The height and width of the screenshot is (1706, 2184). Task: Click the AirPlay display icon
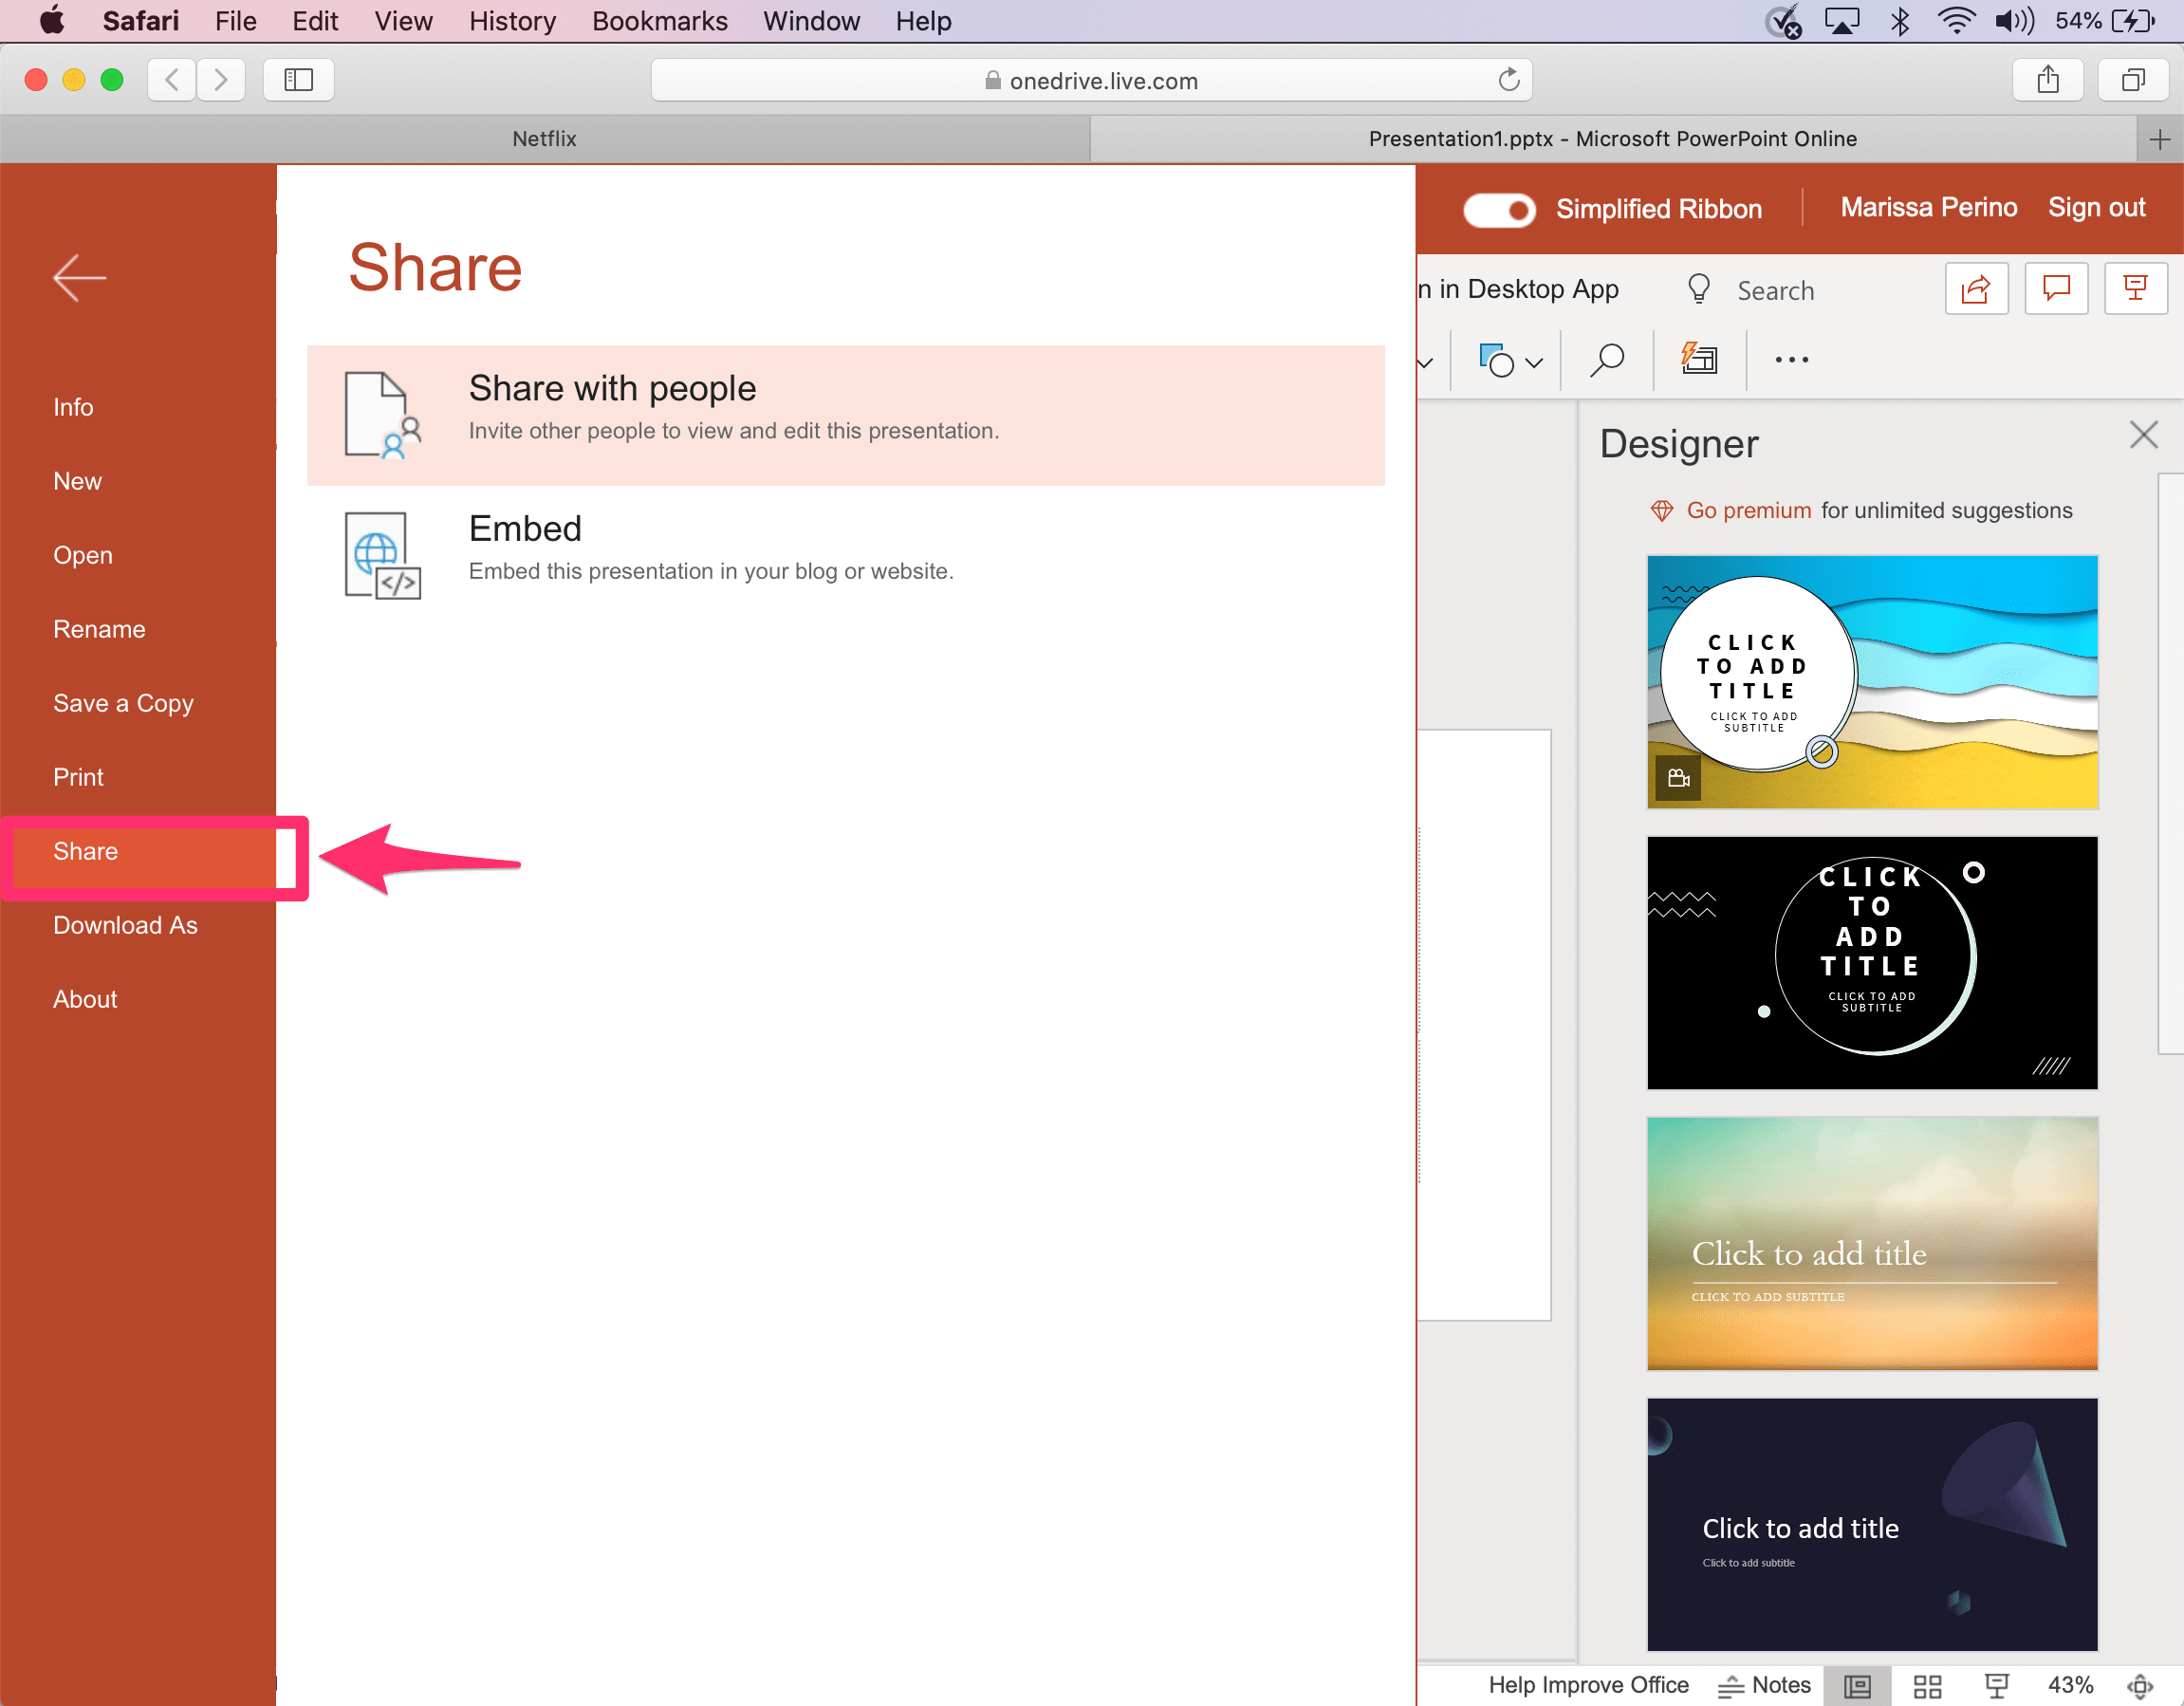point(1842,21)
